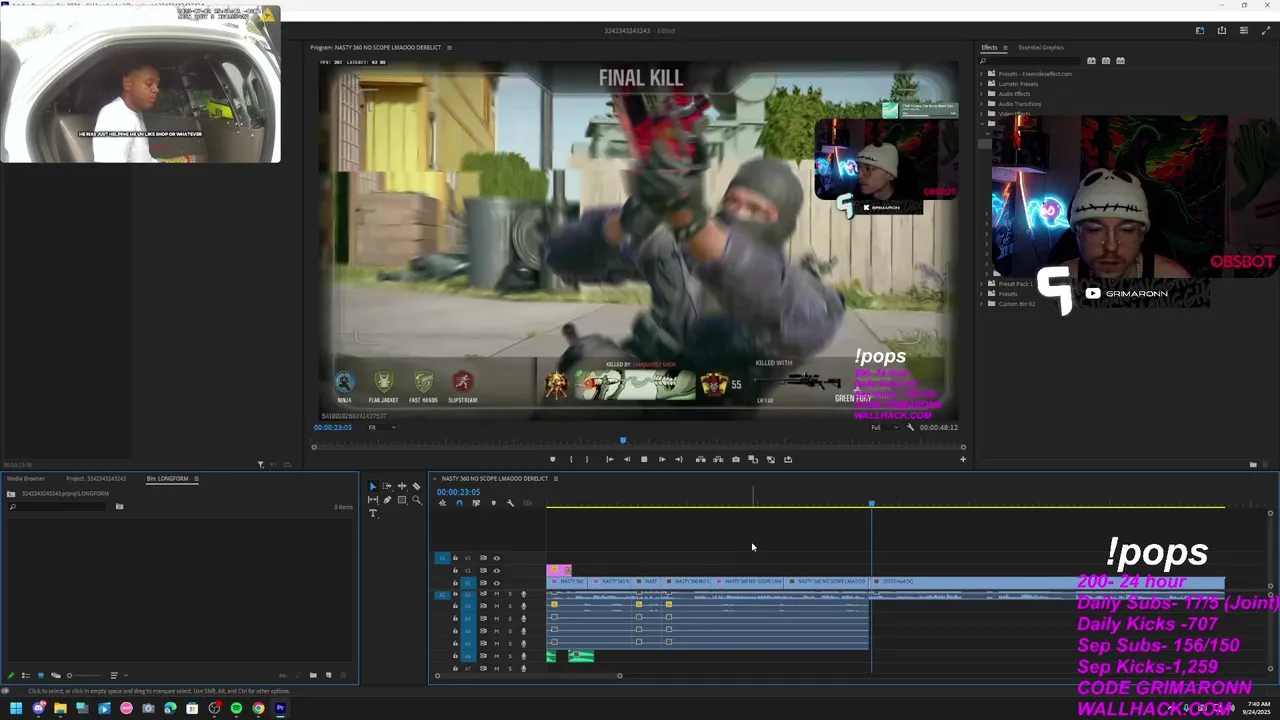
Task: Open the Full playback resolution dropdown
Action: tap(885, 427)
